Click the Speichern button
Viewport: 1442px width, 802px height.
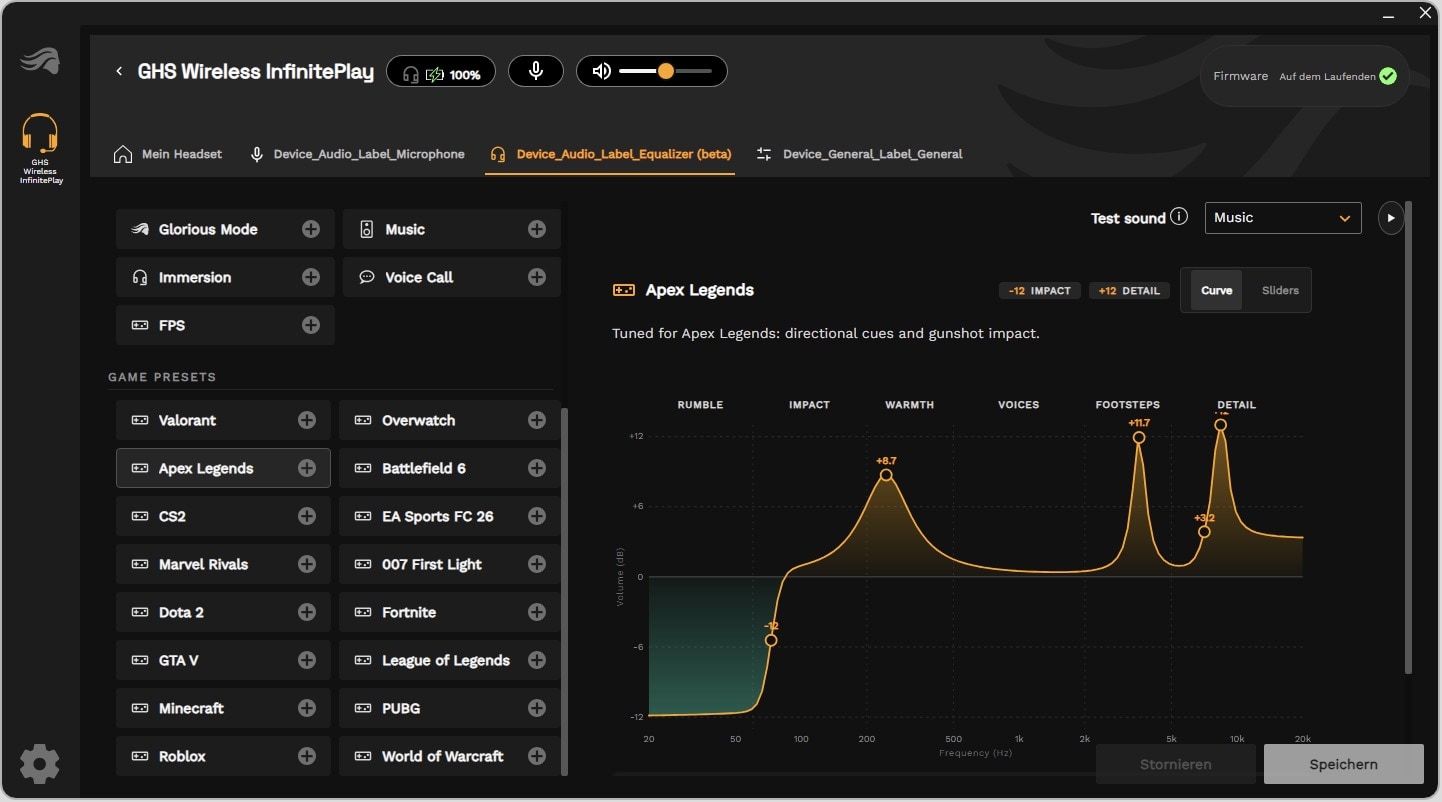[x=1343, y=764]
